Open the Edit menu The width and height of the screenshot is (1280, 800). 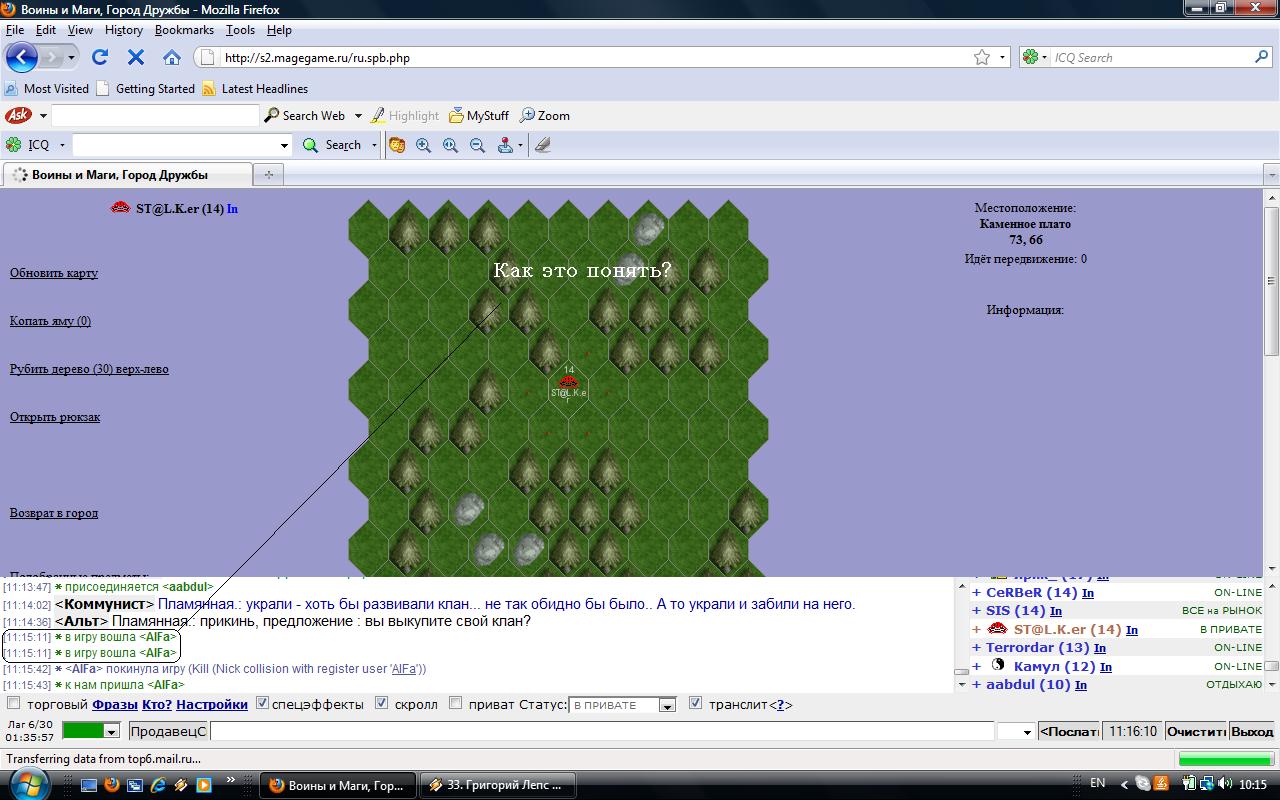[x=46, y=30]
